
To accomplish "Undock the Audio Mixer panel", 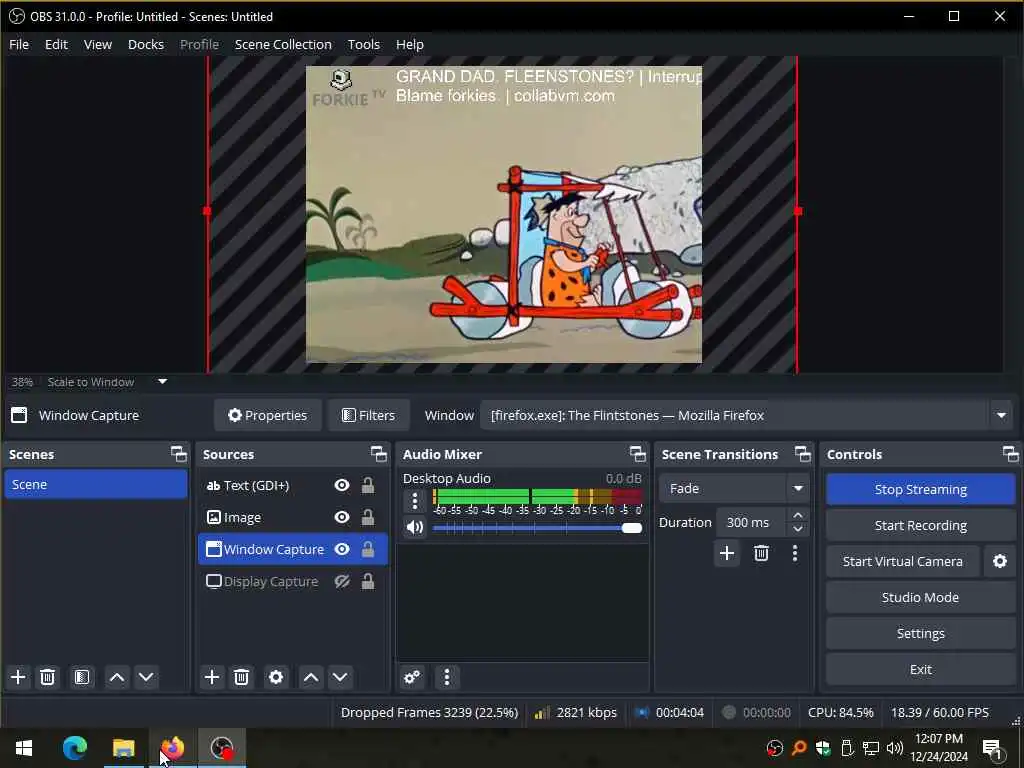I will (x=637, y=454).
